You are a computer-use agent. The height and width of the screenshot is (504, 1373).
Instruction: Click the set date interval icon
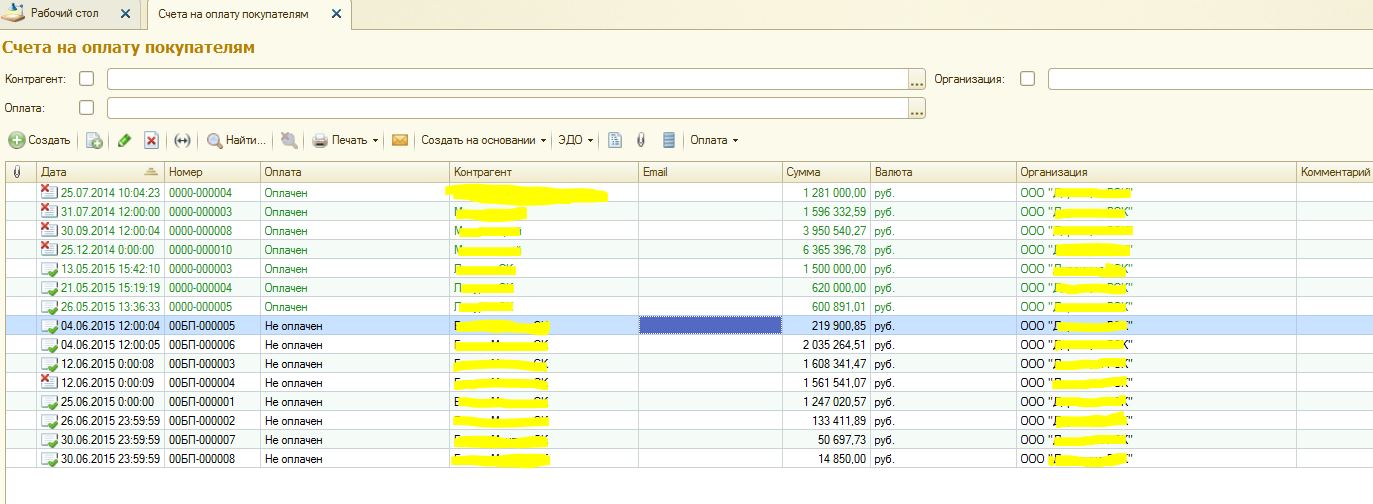coord(182,141)
